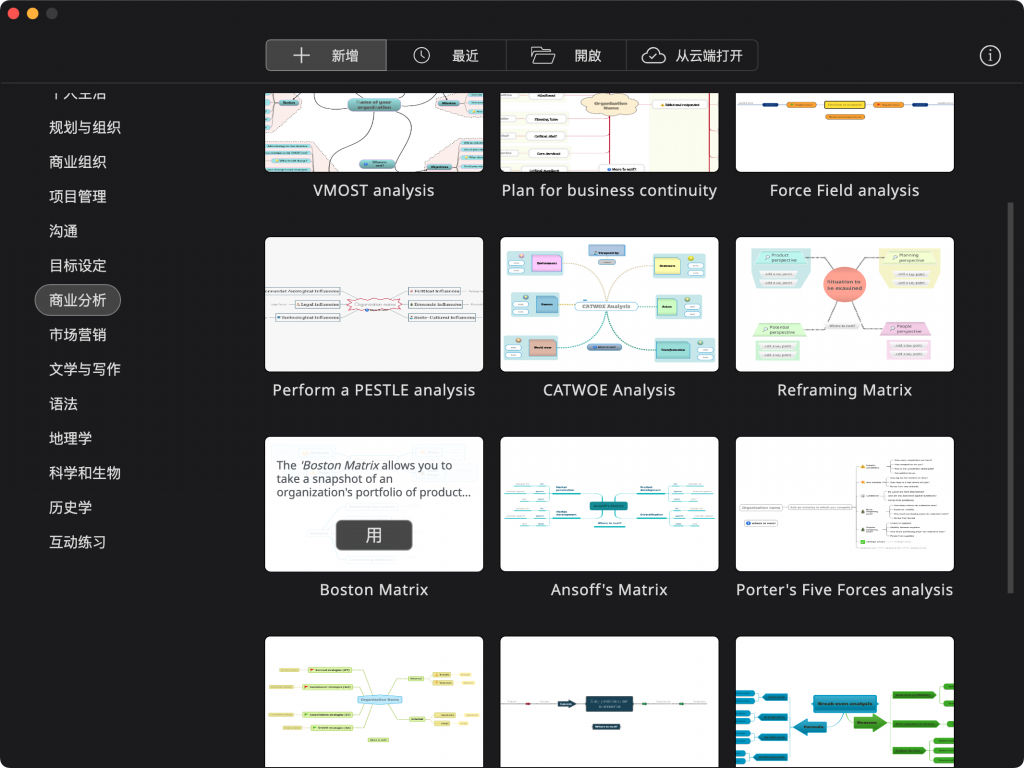Image resolution: width=1024 pixels, height=768 pixels.
Task: Click the cloud icon for 从云端打开
Action: coord(654,55)
